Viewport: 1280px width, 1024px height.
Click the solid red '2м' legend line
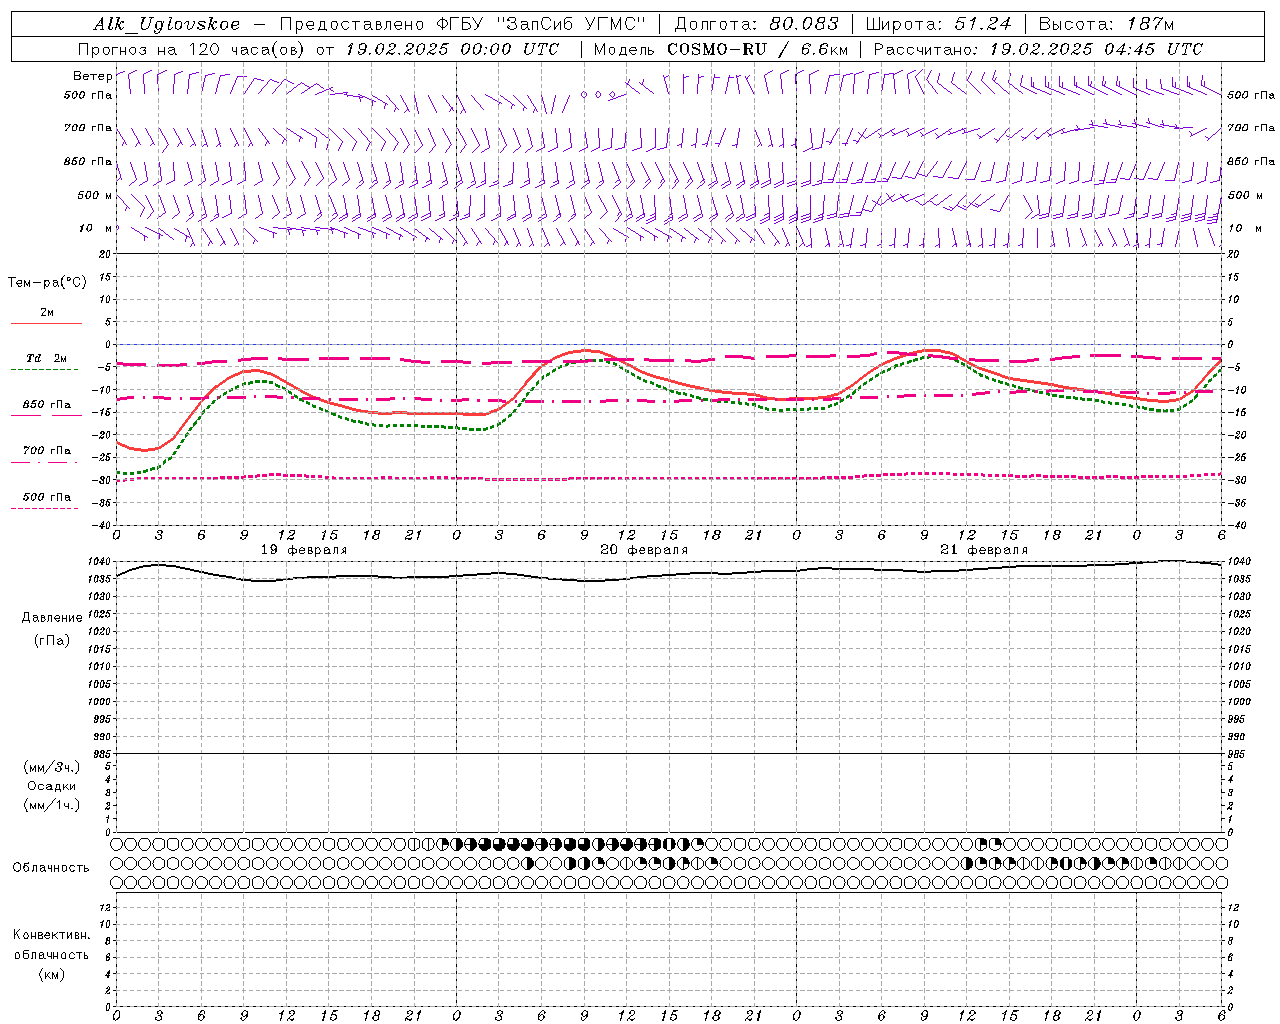pos(46,324)
